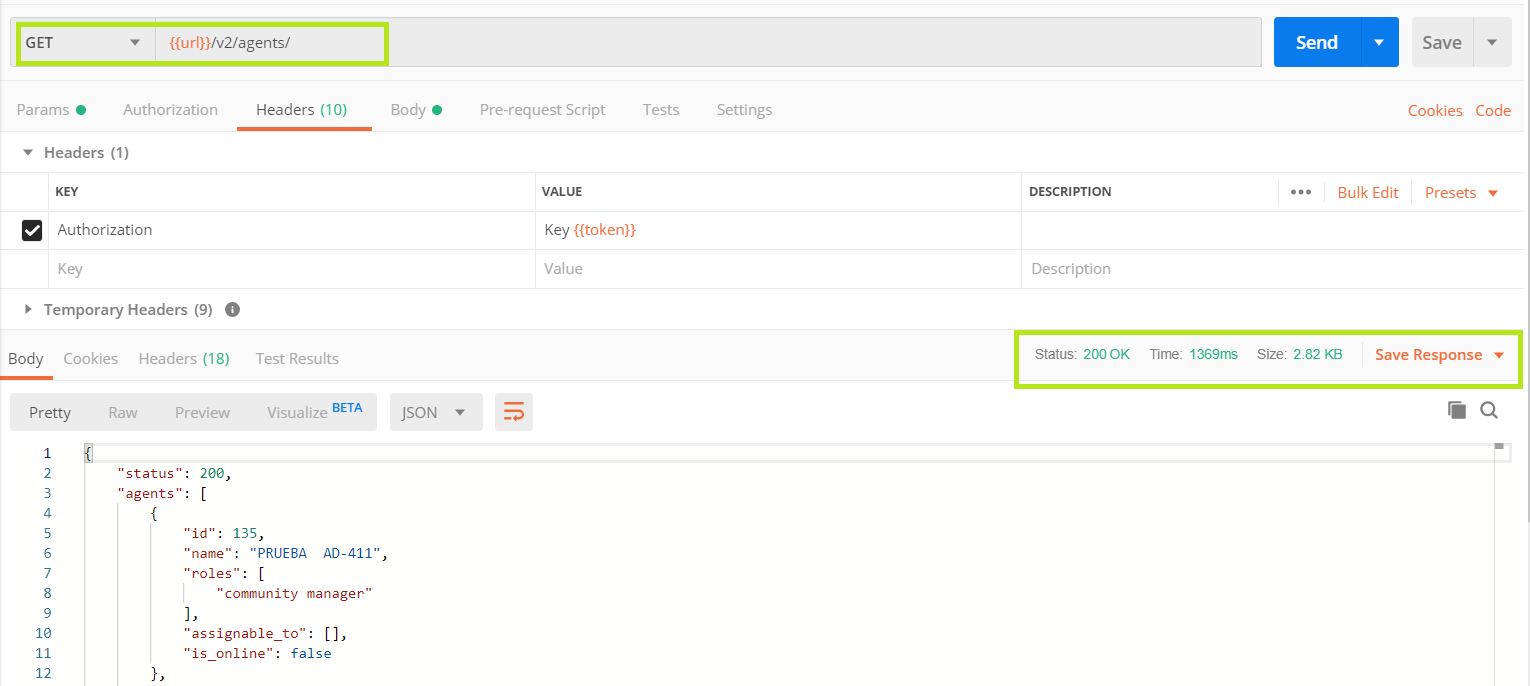The width and height of the screenshot is (1530, 686).
Task: Click the "status": 200 line
Action: pyautogui.click(x=175, y=473)
